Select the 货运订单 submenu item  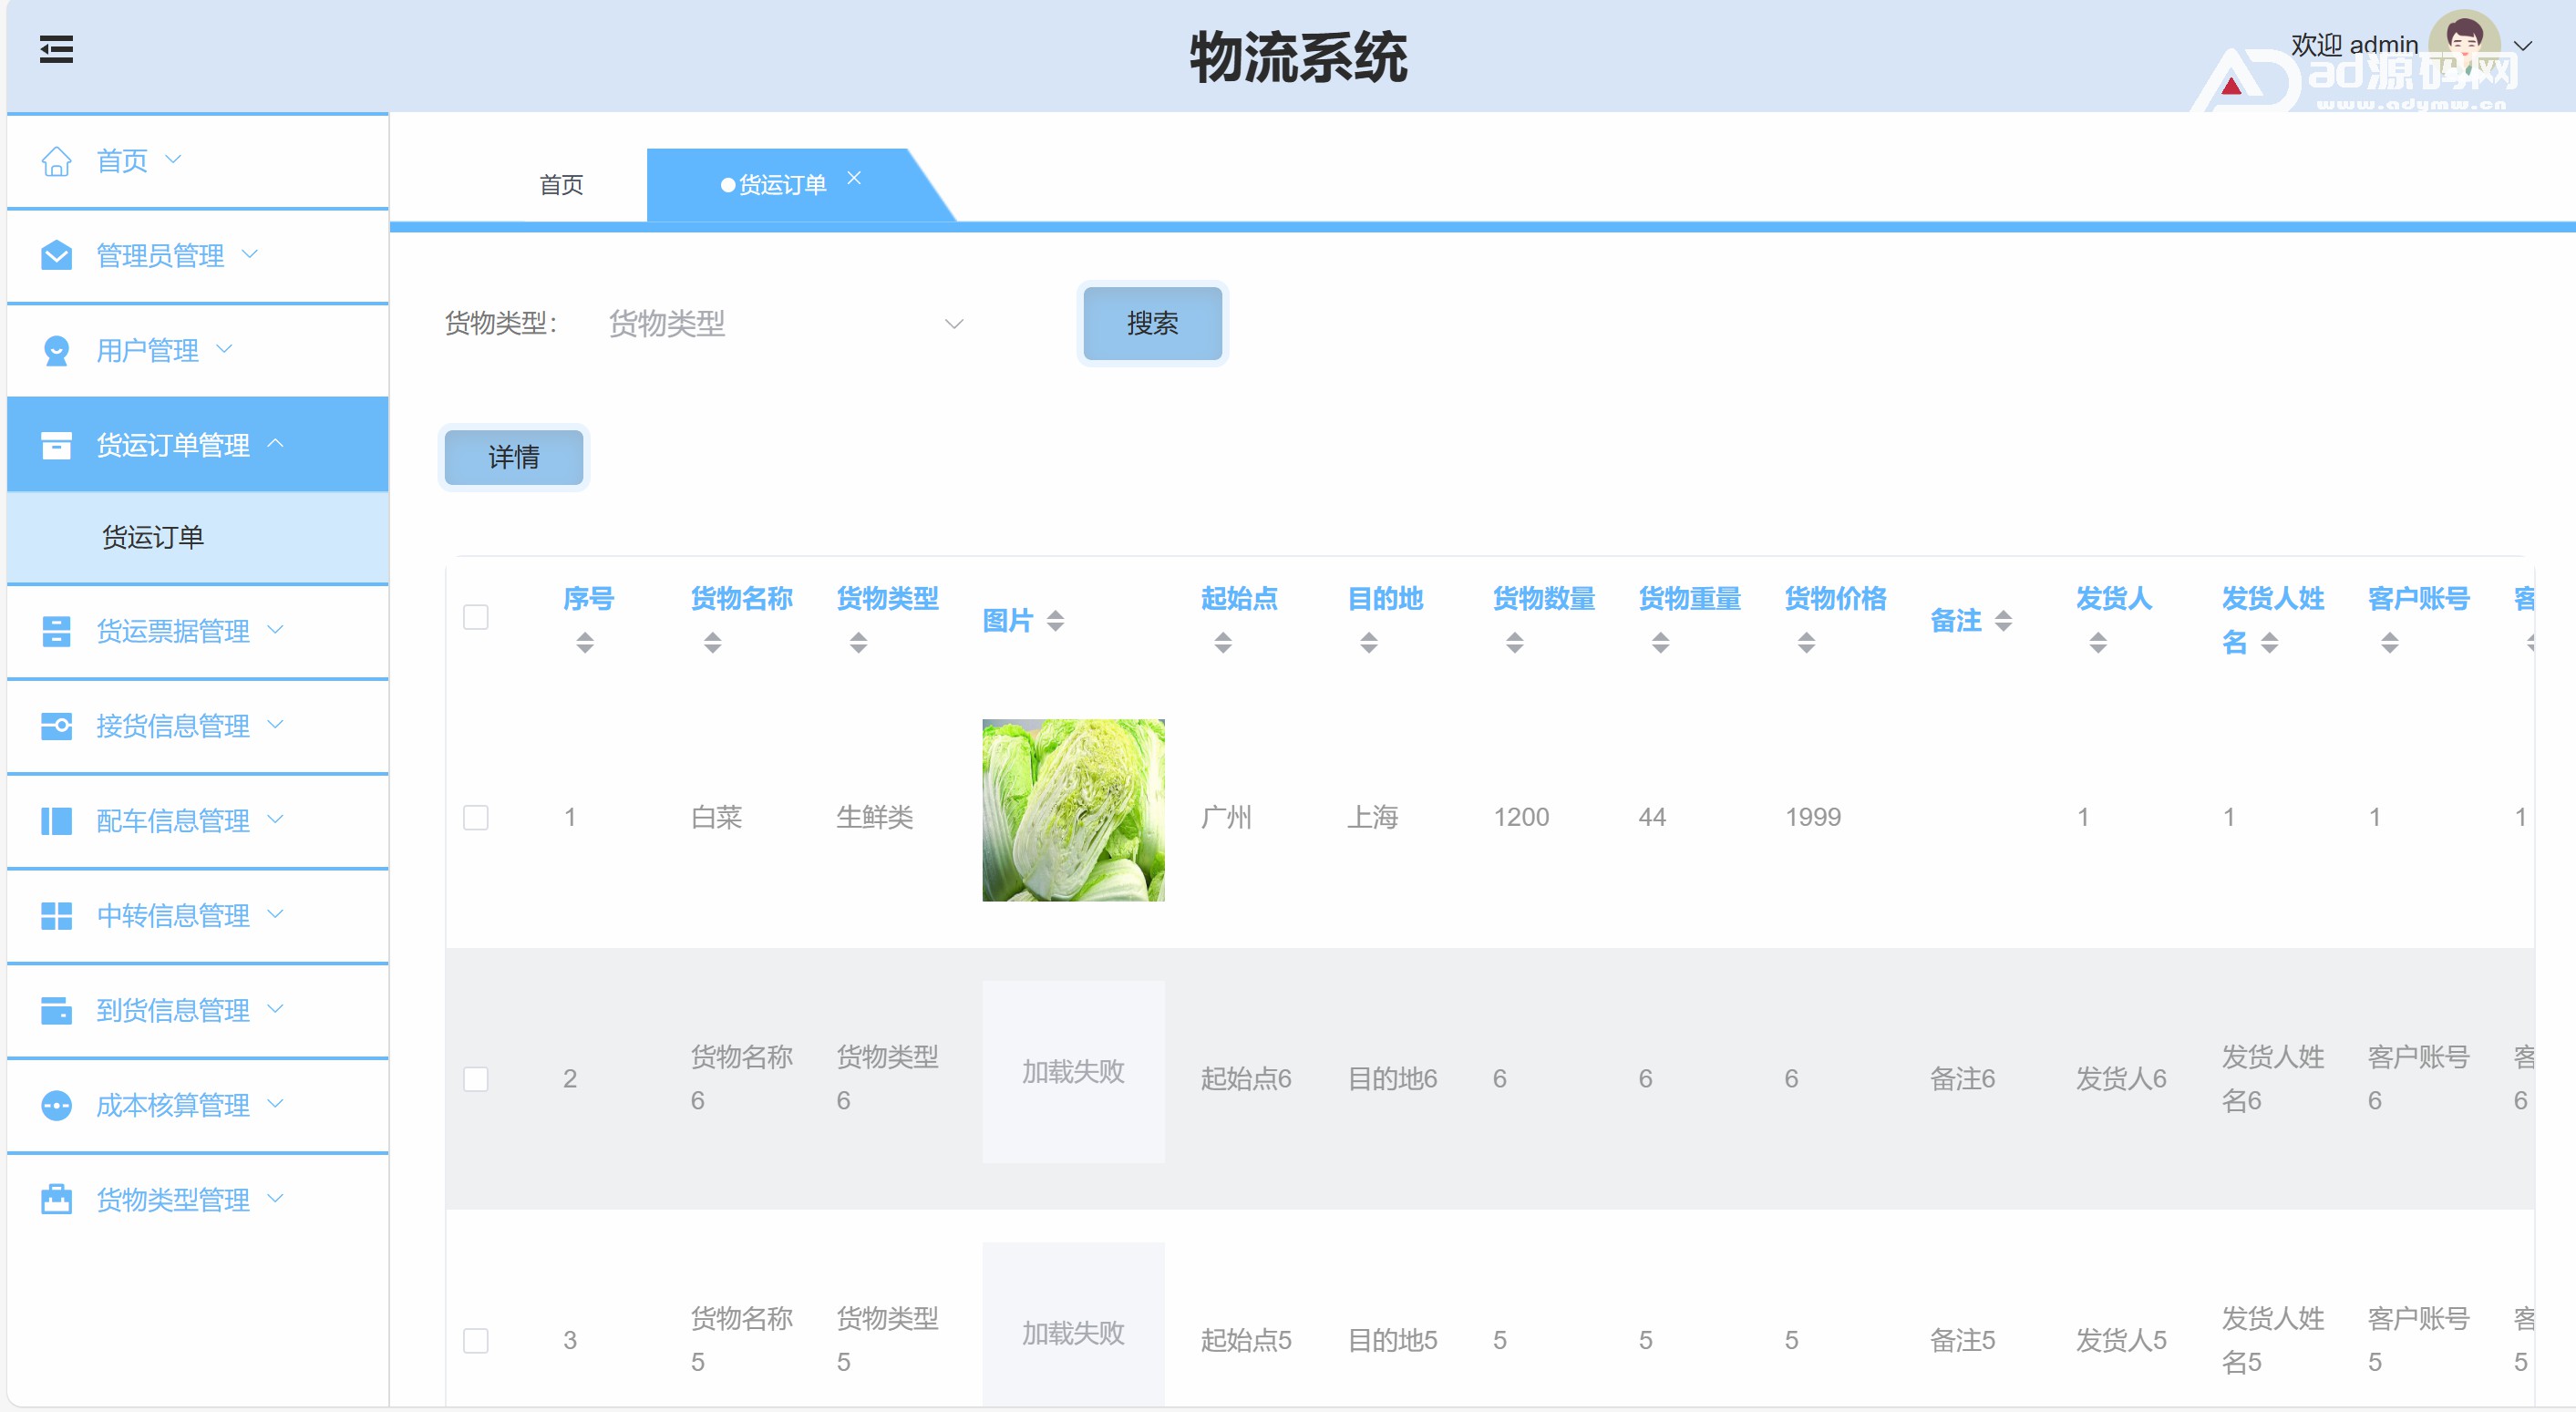pos(153,538)
